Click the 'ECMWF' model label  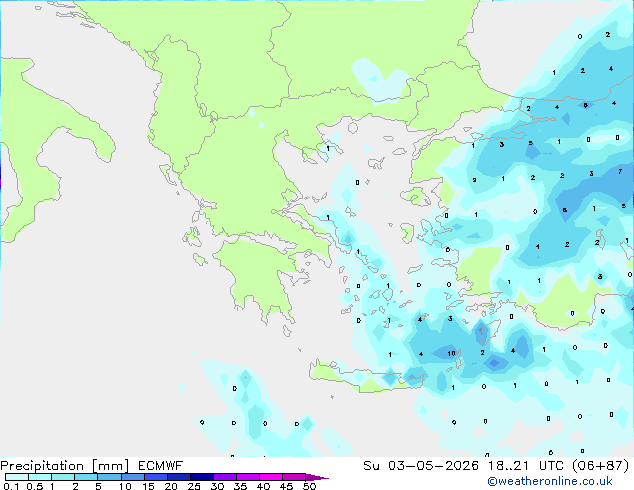(x=161, y=466)
